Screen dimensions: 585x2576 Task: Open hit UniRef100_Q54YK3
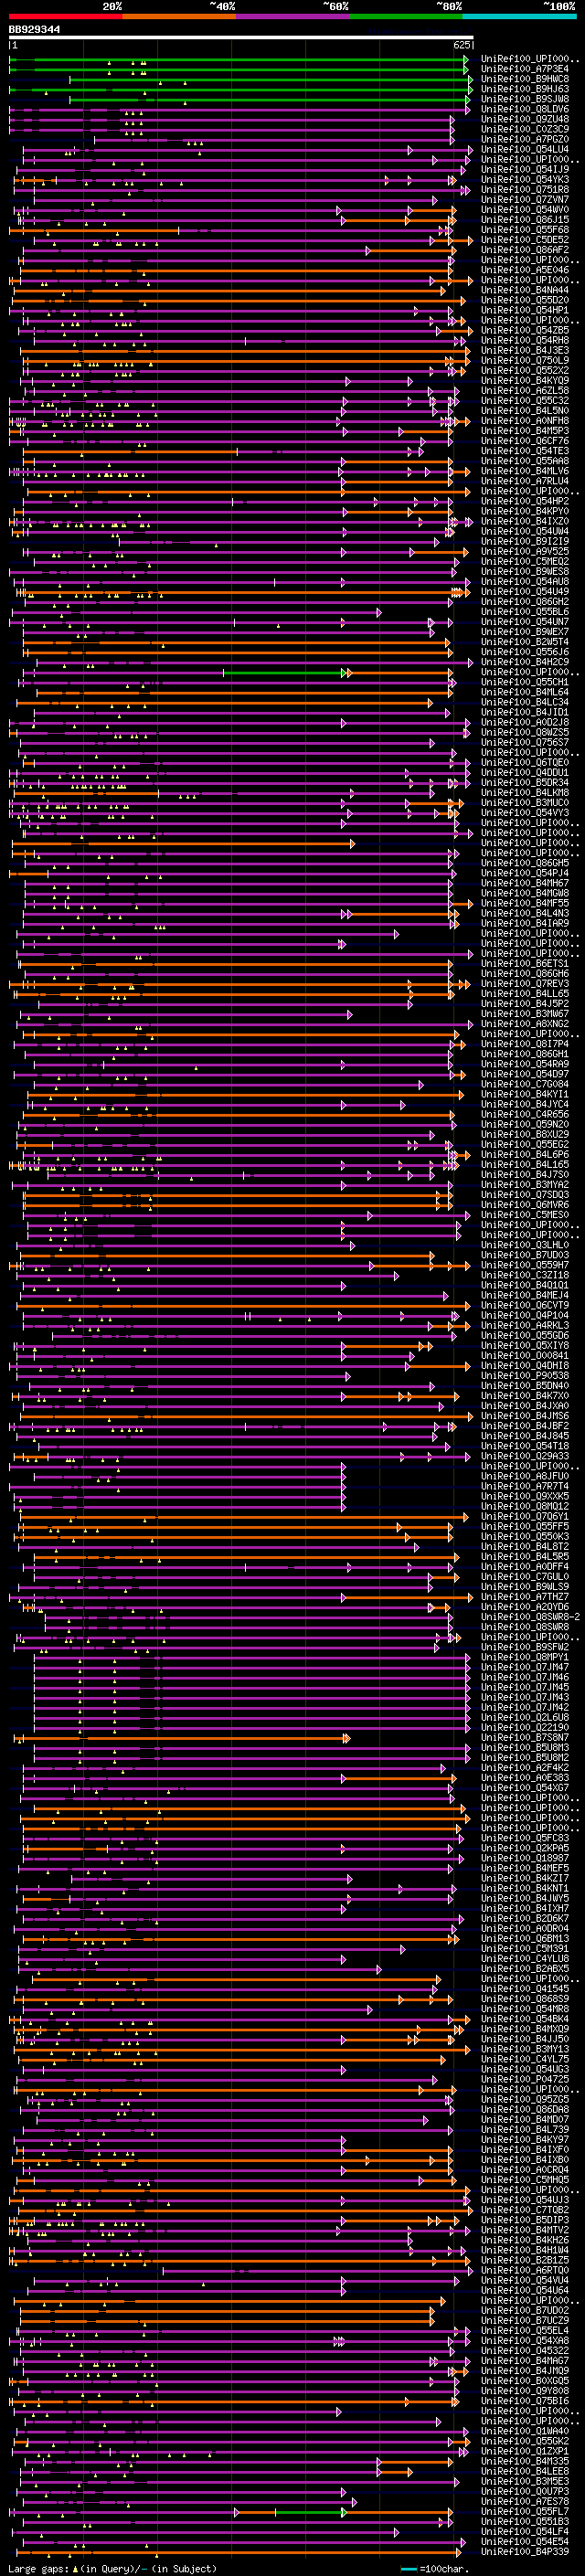click(525, 180)
